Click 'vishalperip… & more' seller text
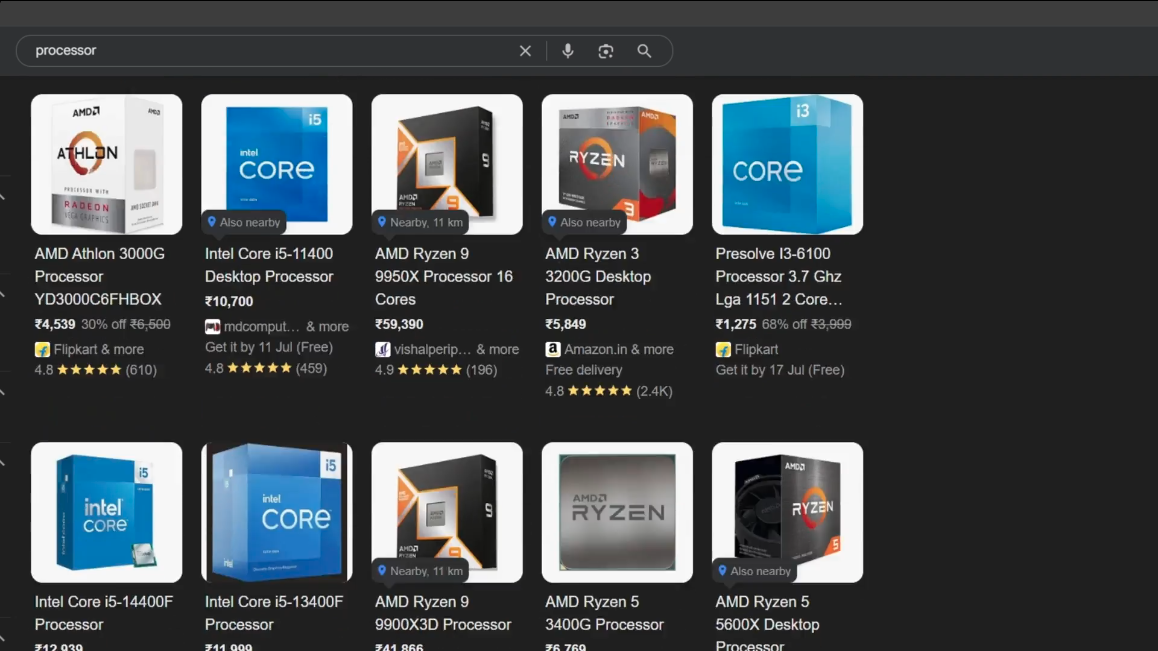1158x651 pixels. tap(456, 350)
